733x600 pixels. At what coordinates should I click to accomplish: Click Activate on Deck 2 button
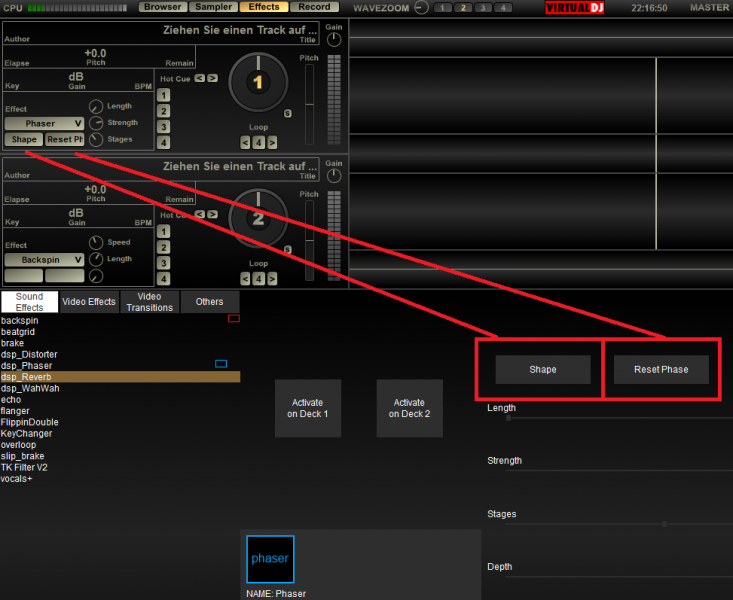click(410, 408)
